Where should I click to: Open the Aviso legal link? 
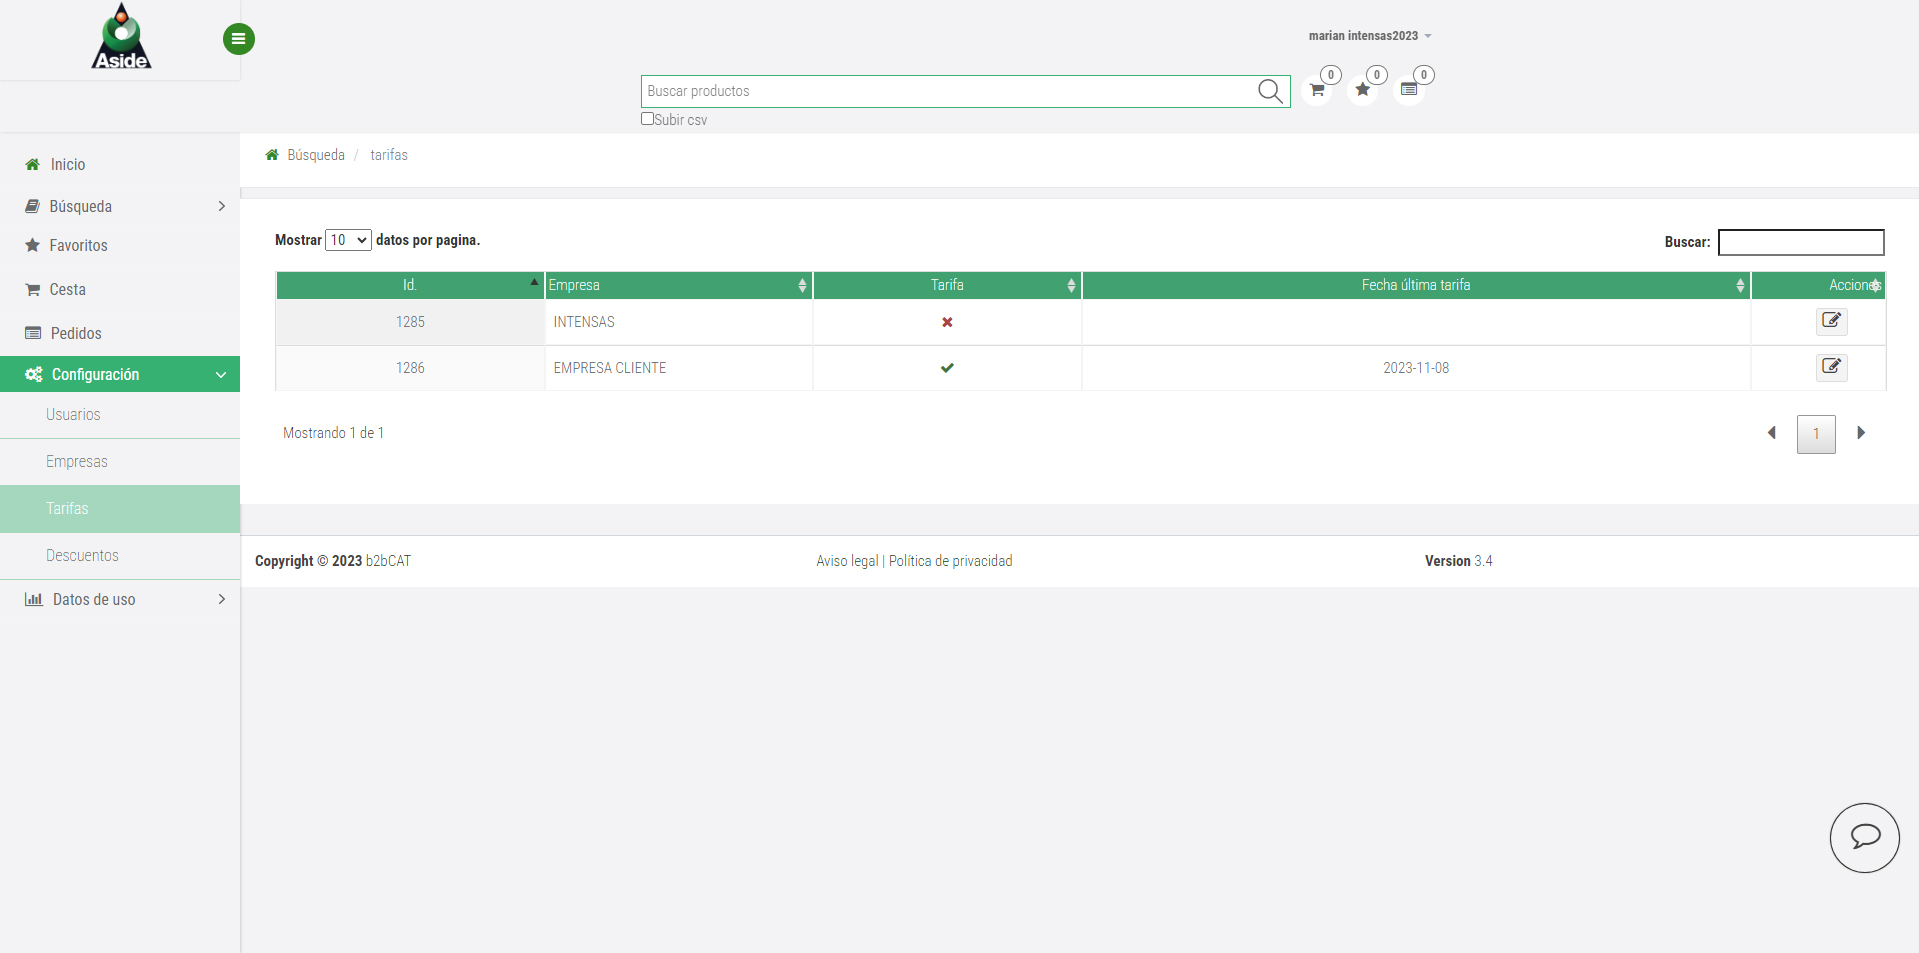[x=847, y=561]
